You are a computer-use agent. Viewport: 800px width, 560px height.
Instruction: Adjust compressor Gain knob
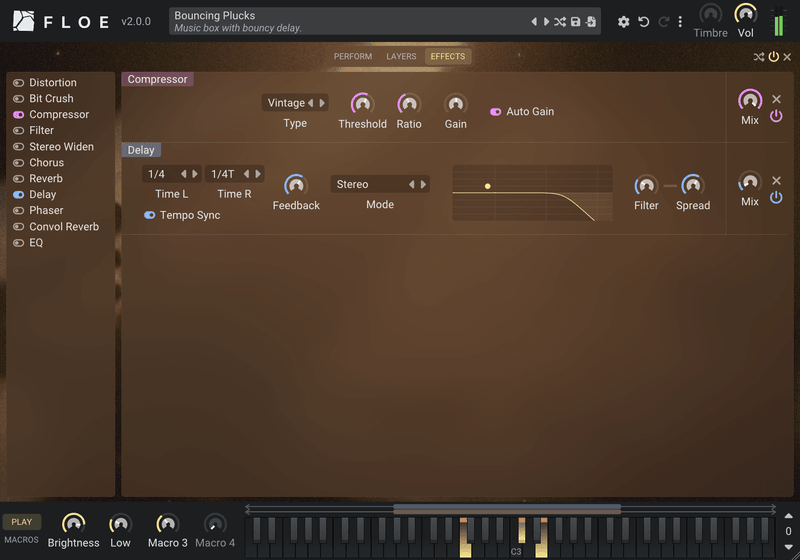(x=455, y=104)
